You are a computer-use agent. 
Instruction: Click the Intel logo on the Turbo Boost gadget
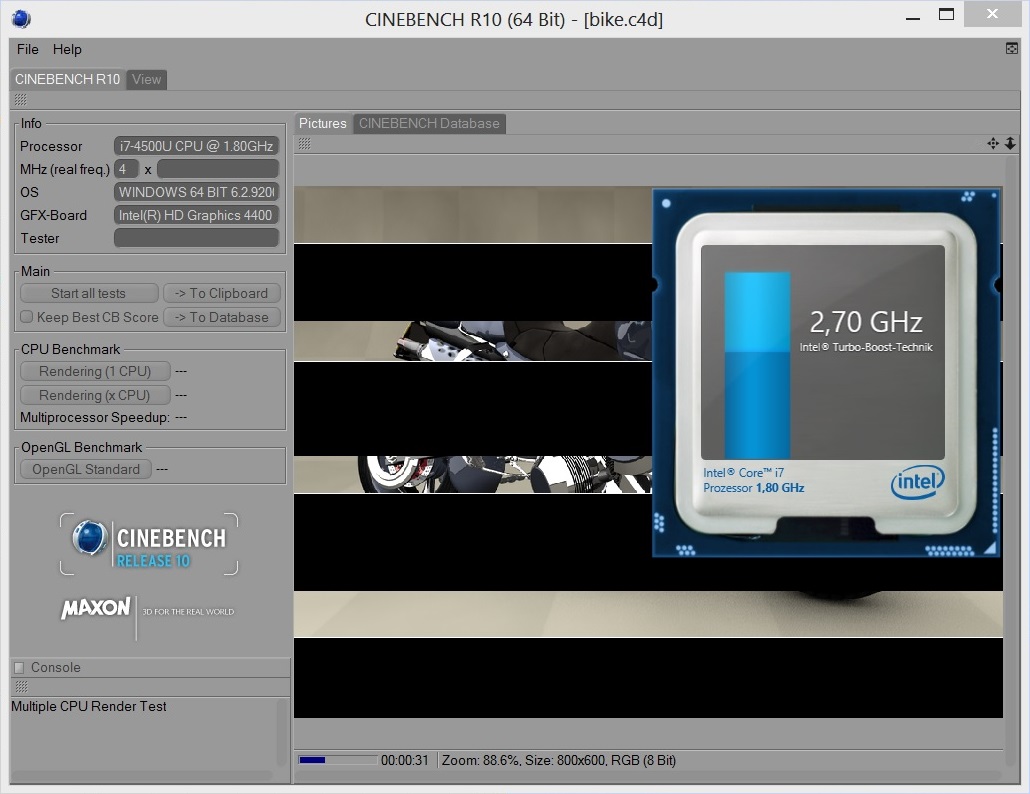tap(918, 482)
